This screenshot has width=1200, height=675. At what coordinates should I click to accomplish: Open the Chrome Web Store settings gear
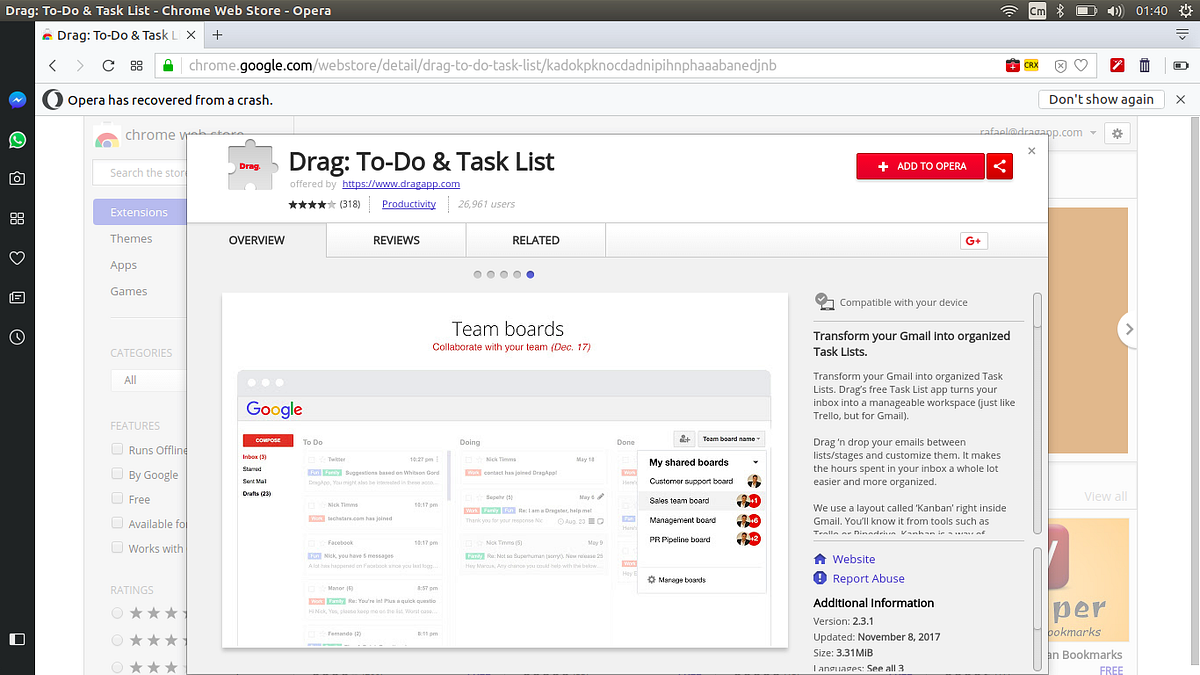(1117, 133)
